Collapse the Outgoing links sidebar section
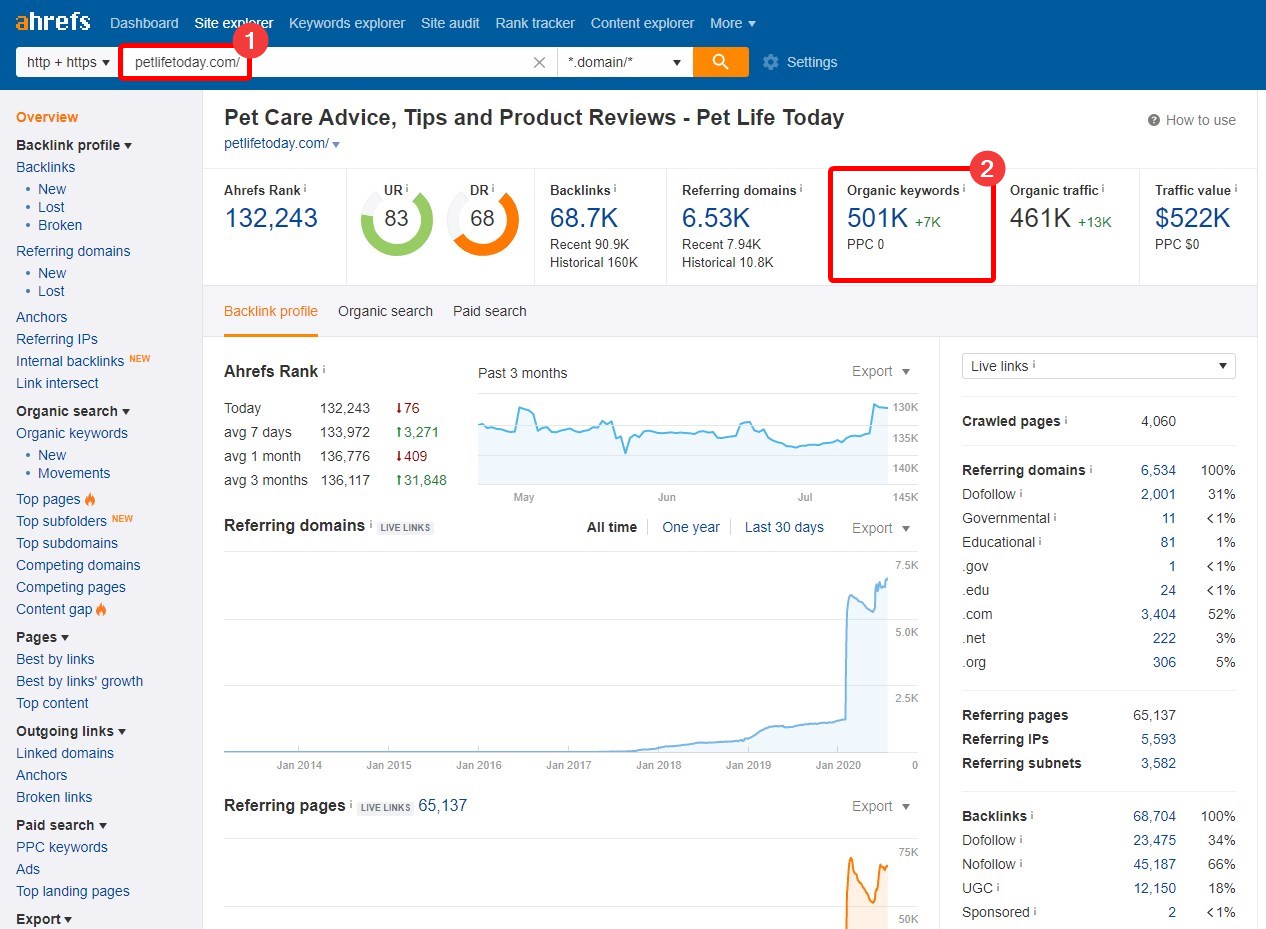 71,731
